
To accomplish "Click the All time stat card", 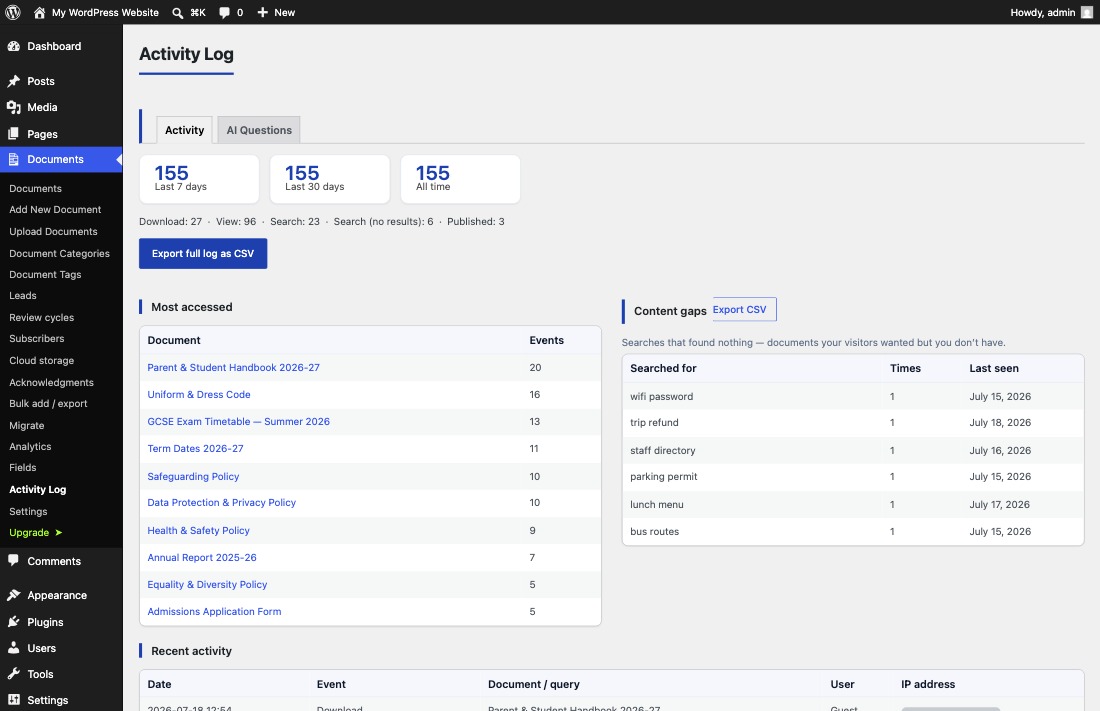I will pos(460,179).
